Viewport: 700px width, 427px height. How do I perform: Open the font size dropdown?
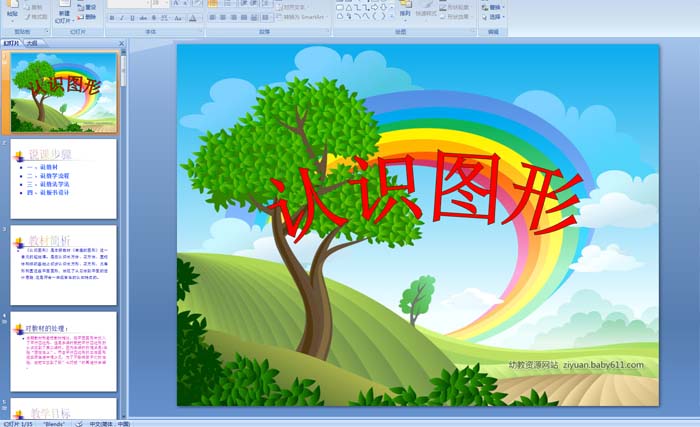[167, 3]
